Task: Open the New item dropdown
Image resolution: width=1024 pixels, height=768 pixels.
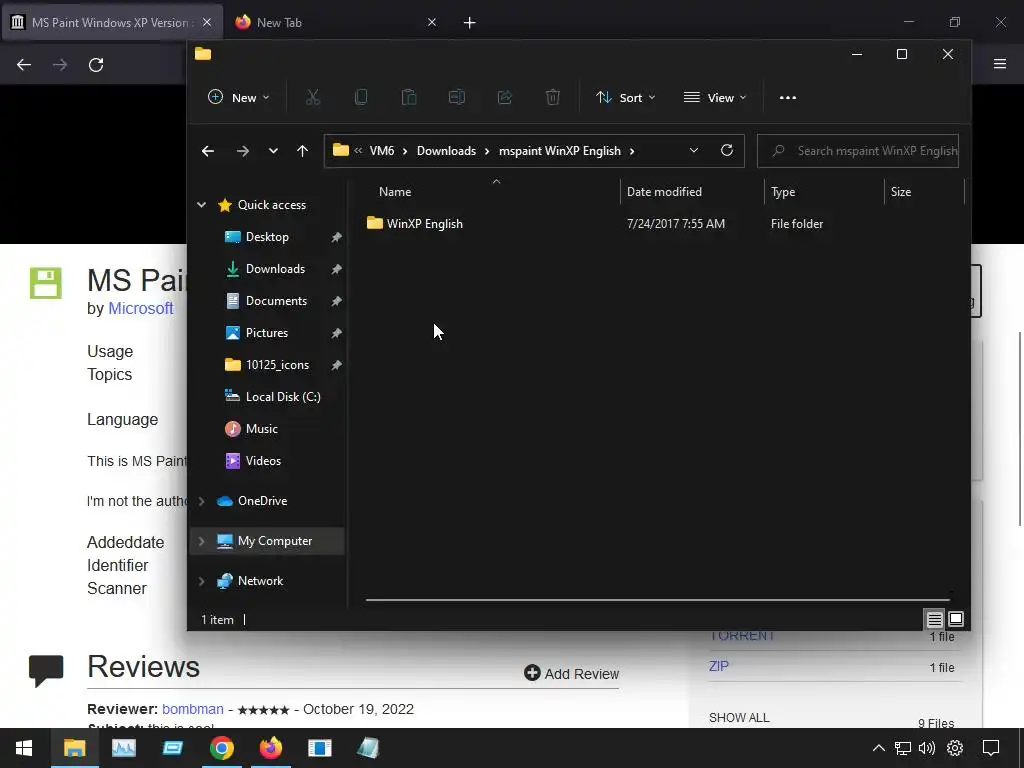Action: click(238, 97)
